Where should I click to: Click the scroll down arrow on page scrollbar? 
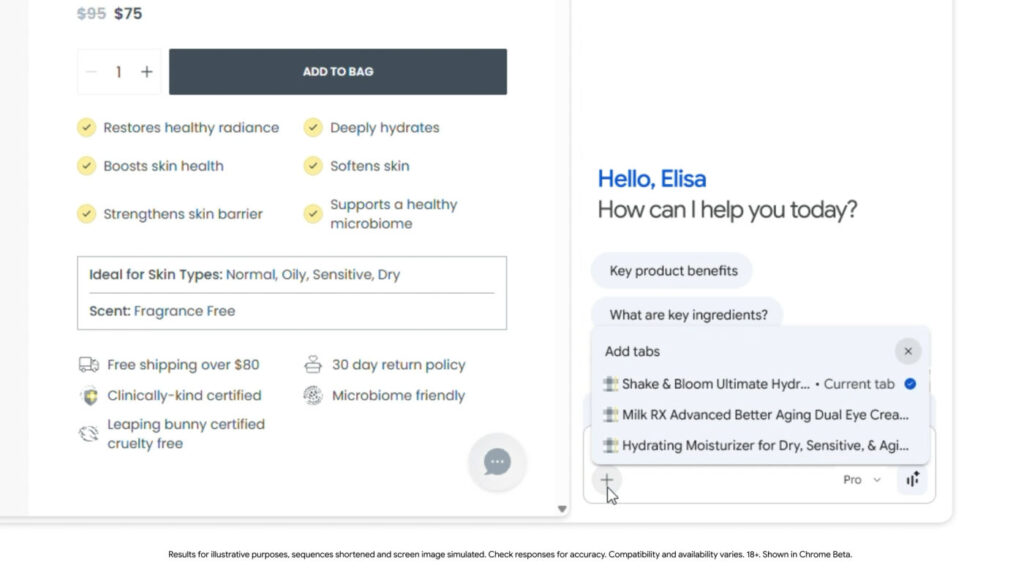[x=562, y=509]
